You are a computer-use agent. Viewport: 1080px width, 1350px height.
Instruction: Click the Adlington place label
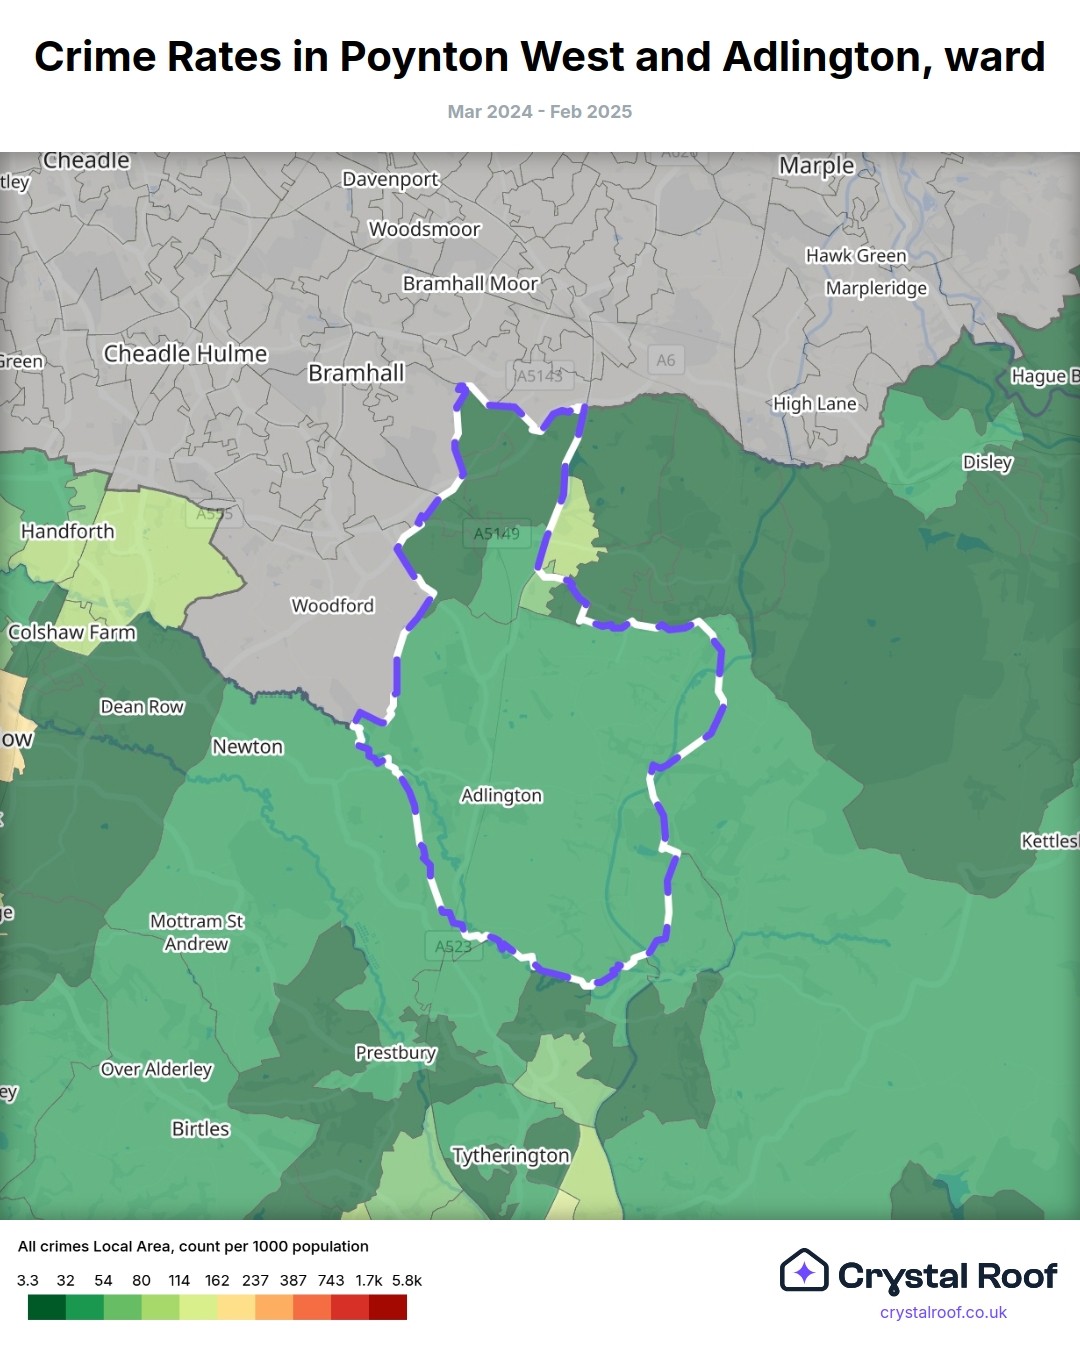point(501,796)
